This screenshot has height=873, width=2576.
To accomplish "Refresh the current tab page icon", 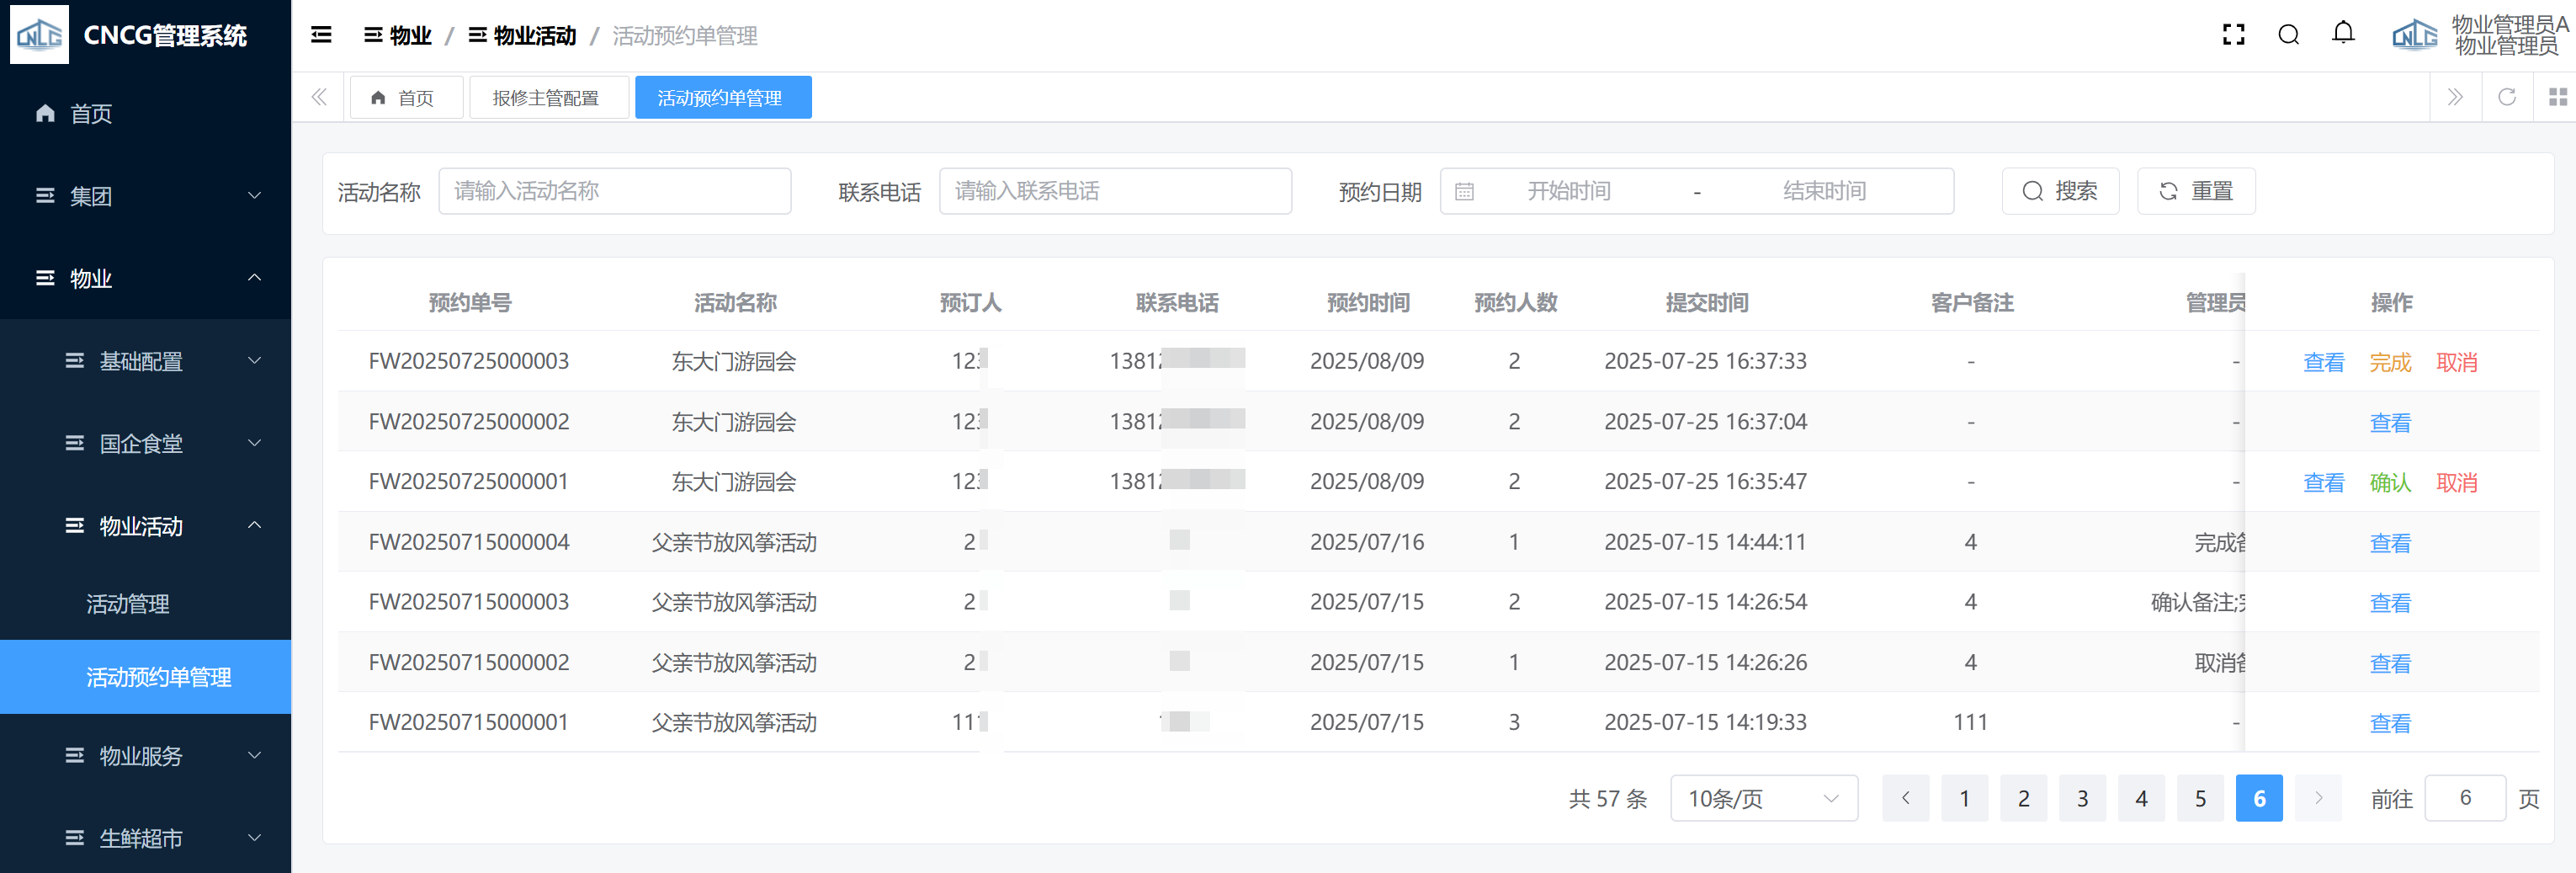I will (x=2507, y=97).
